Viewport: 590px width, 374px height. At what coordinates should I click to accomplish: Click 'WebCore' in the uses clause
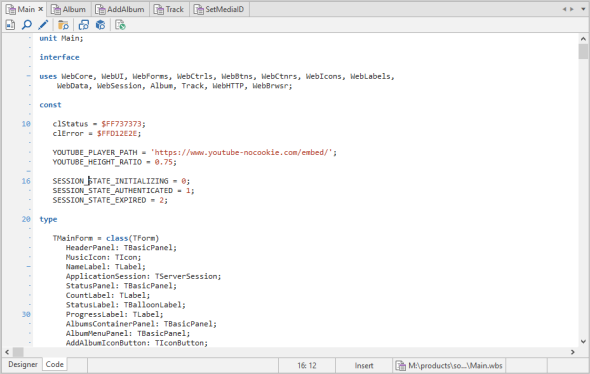click(77, 76)
